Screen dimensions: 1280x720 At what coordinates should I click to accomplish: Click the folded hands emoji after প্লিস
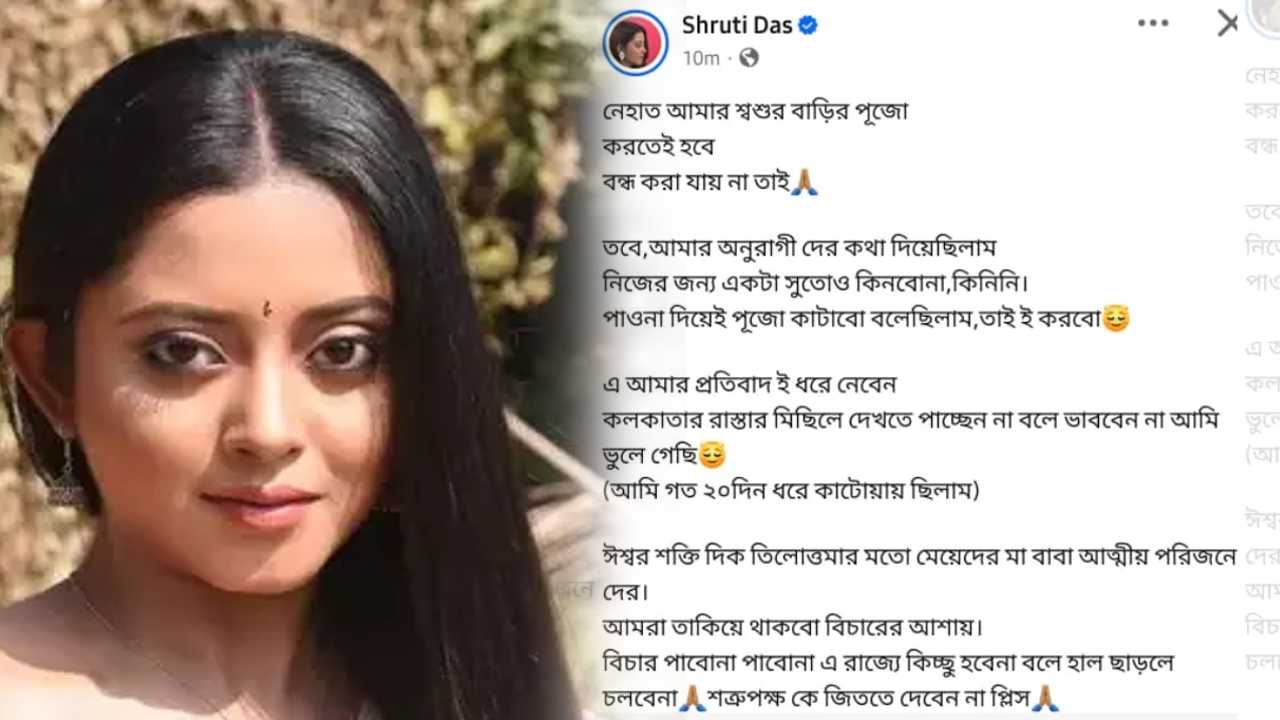[1045, 697]
